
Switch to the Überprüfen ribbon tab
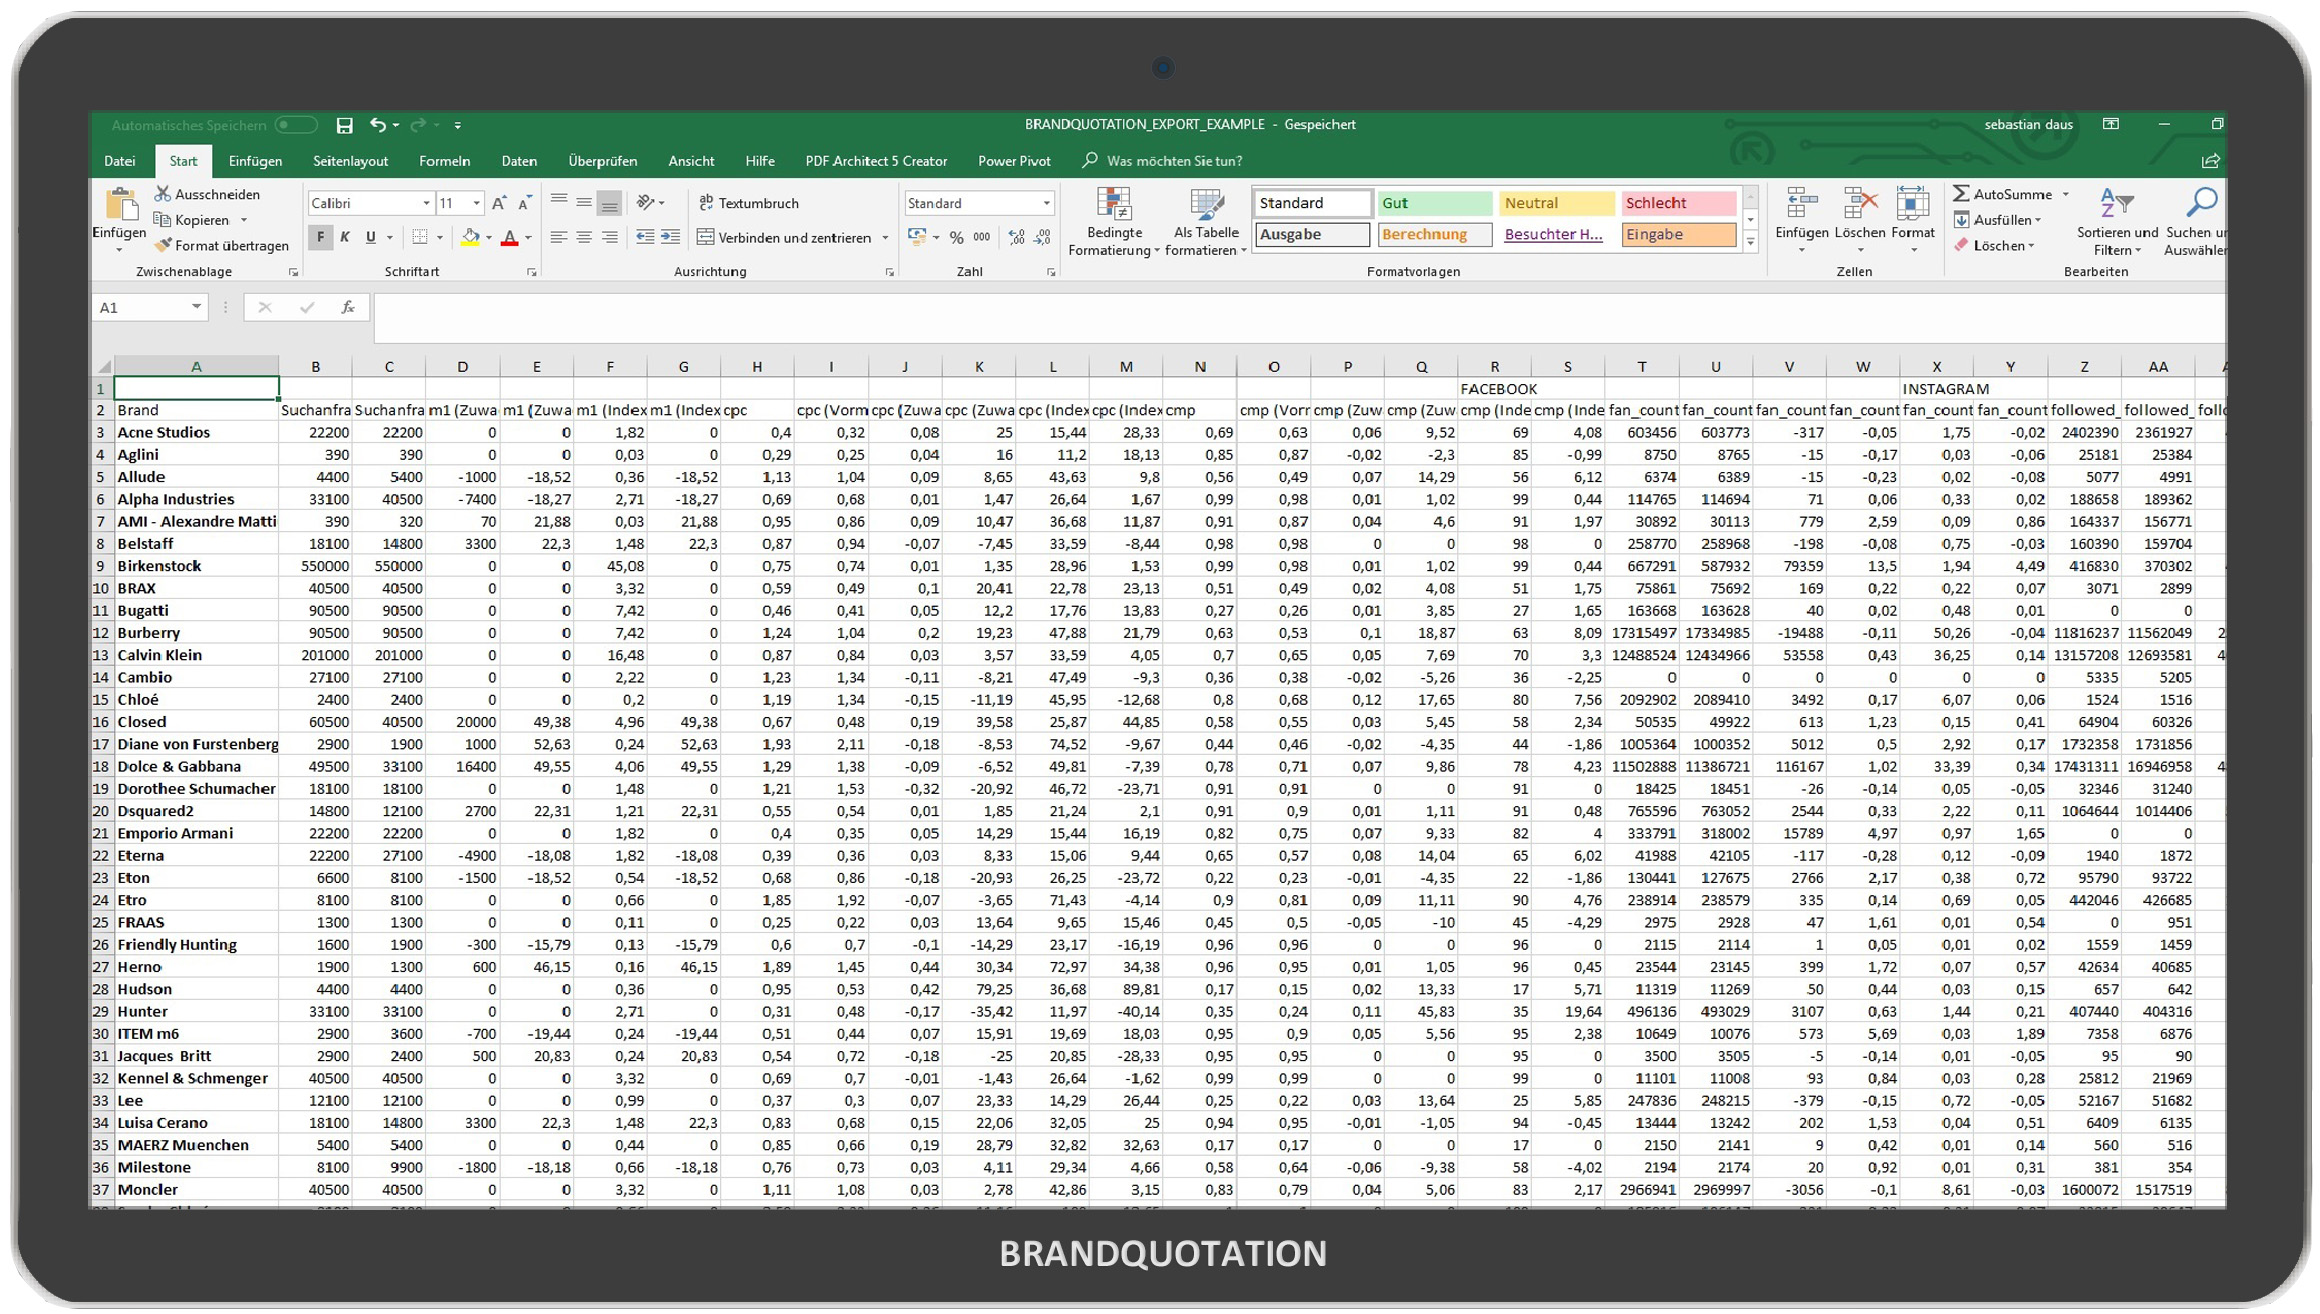pos(602,161)
